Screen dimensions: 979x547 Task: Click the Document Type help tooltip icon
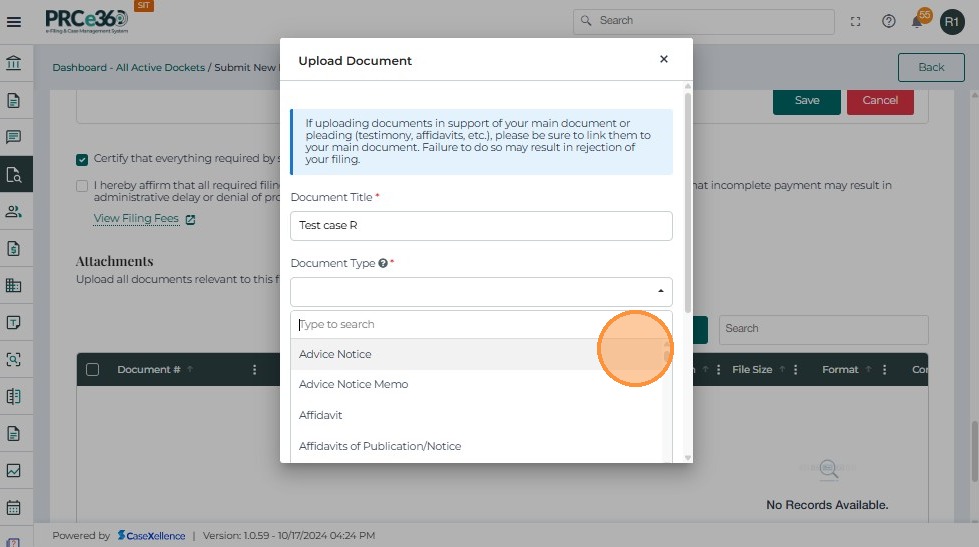click(383, 263)
